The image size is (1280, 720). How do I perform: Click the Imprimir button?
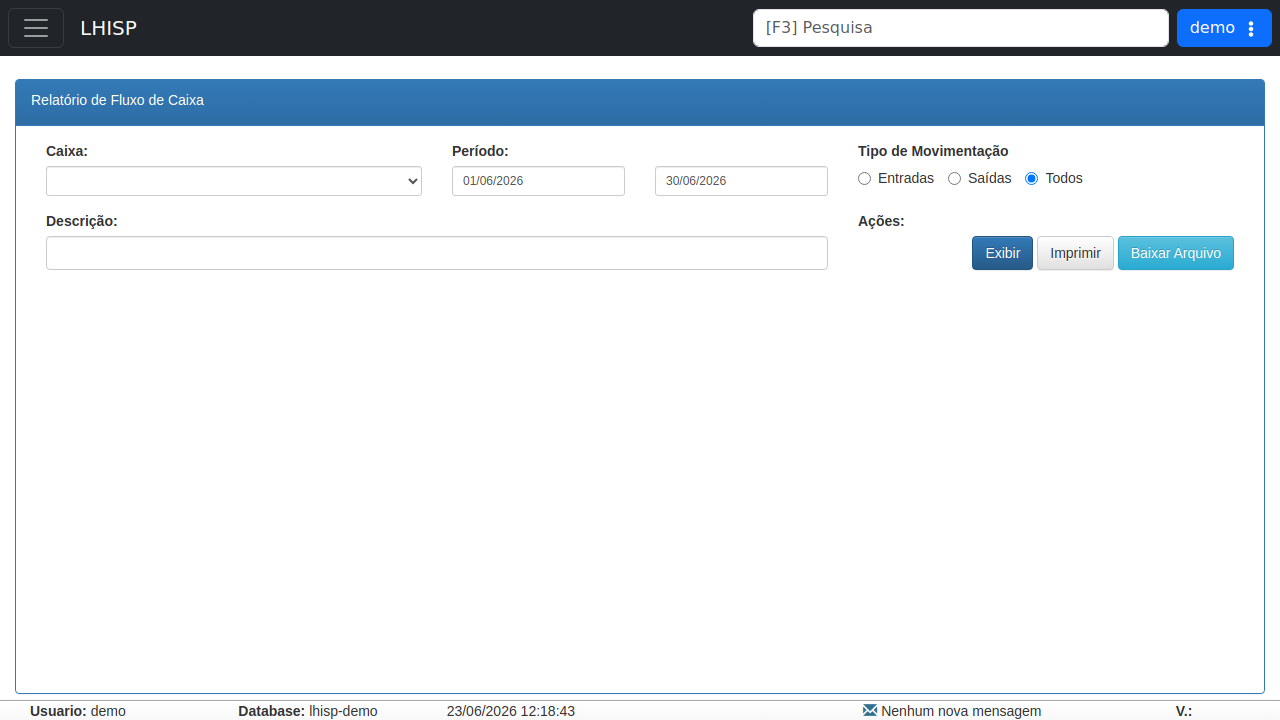1075,253
